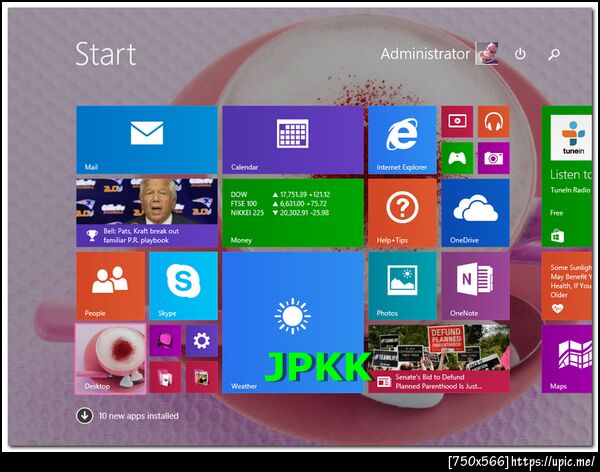
Task: Click the search magnifier icon
Action: 554,54
